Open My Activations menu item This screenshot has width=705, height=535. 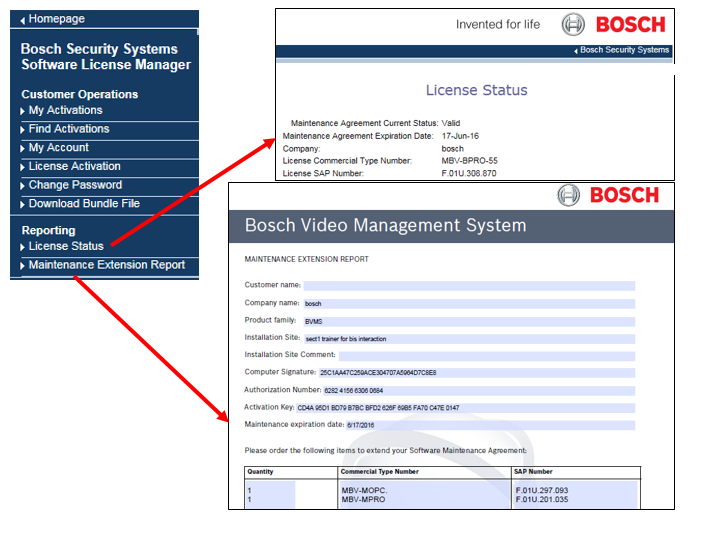[65, 110]
